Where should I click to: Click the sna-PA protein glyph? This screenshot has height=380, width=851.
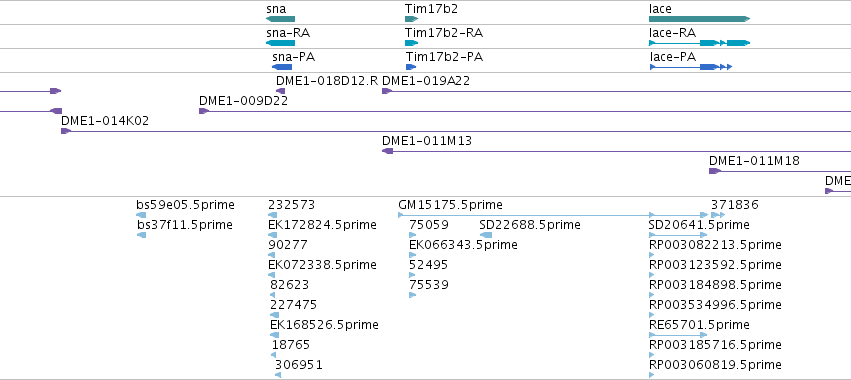[x=282, y=67]
